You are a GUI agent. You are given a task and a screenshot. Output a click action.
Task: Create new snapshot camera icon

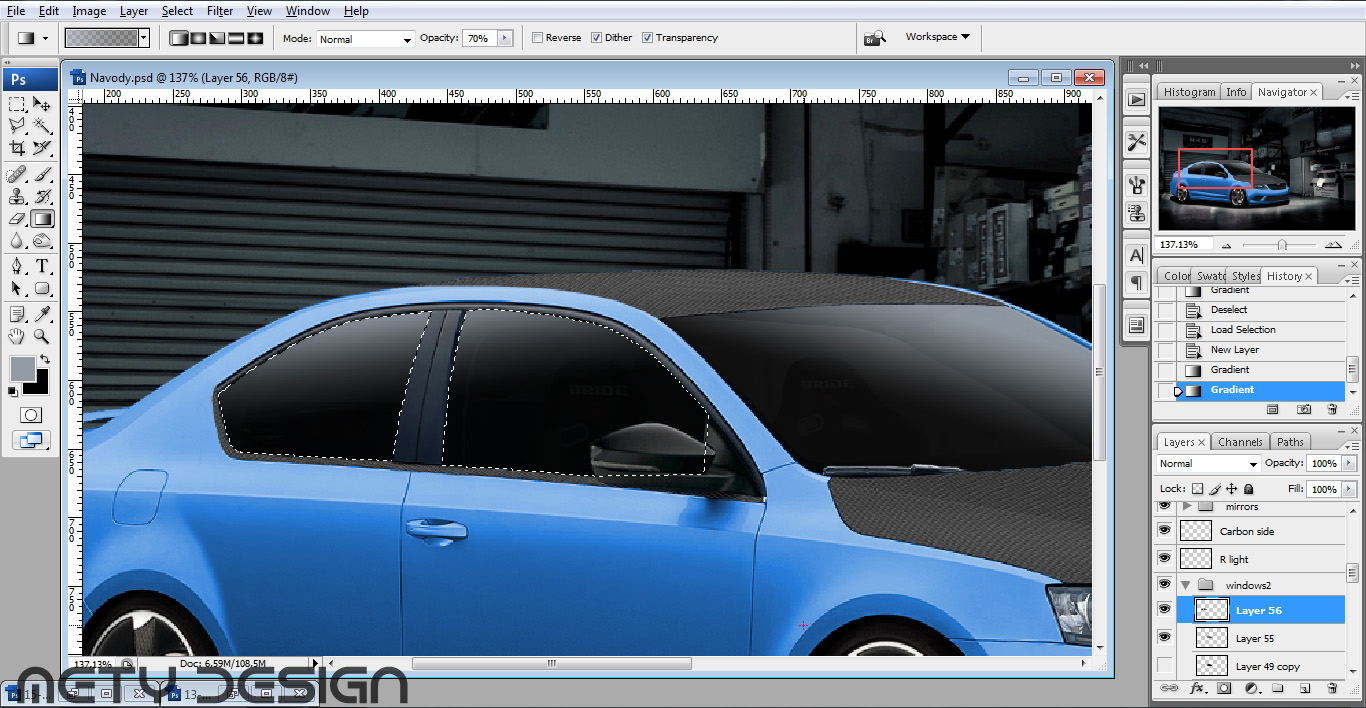tap(1303, 409)
